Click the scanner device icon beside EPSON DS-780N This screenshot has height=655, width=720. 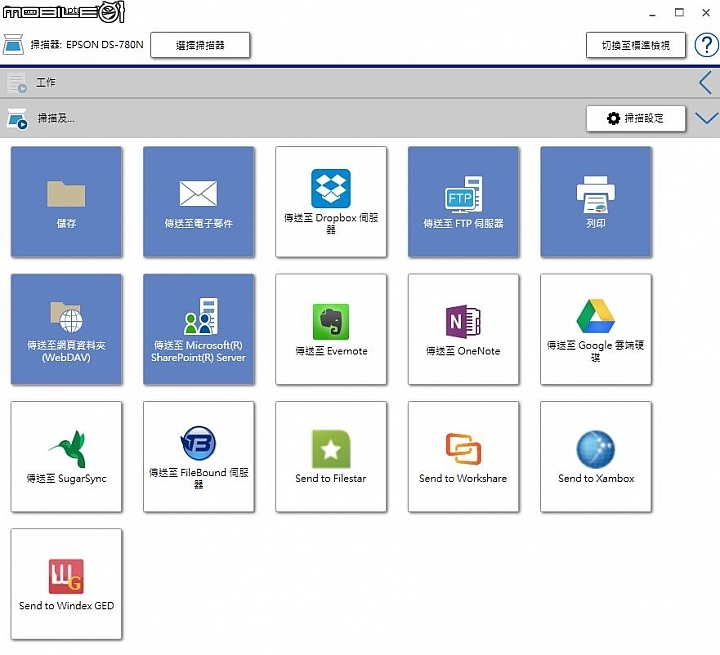(13, 45)
